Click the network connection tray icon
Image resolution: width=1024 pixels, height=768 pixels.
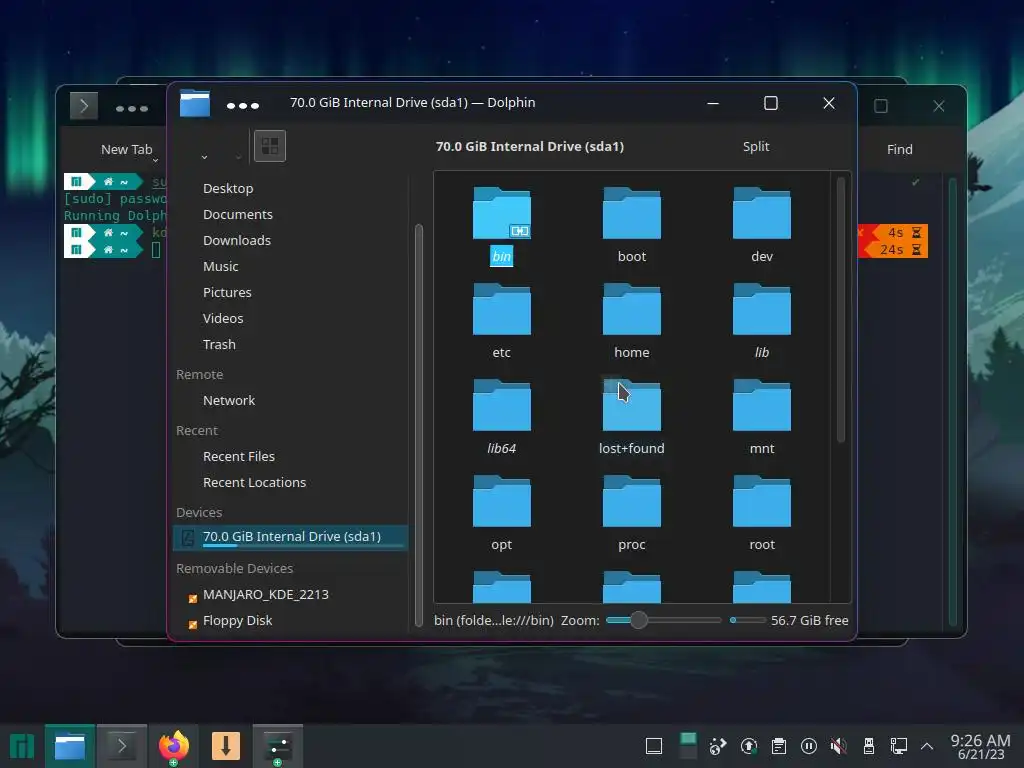(899, 746)
